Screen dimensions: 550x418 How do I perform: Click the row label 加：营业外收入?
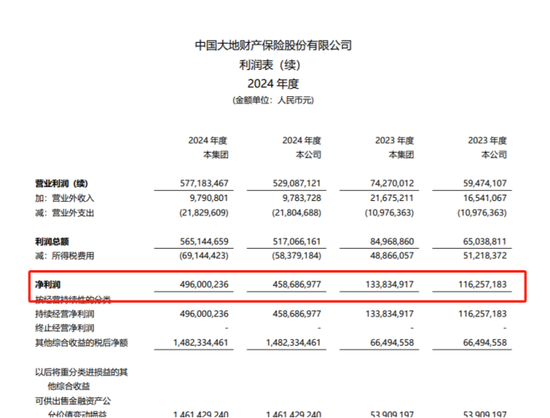(x=65, y=198)
